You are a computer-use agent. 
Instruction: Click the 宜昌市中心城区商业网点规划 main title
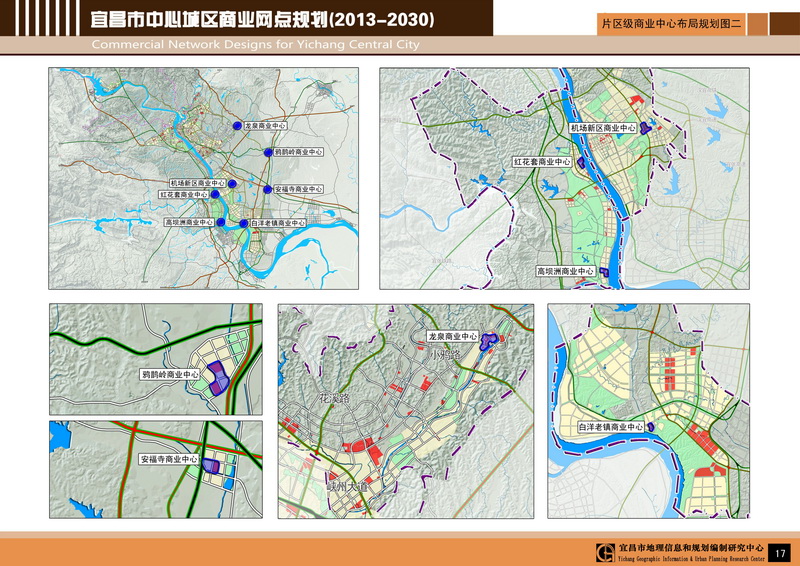click(x=262, y=19)
